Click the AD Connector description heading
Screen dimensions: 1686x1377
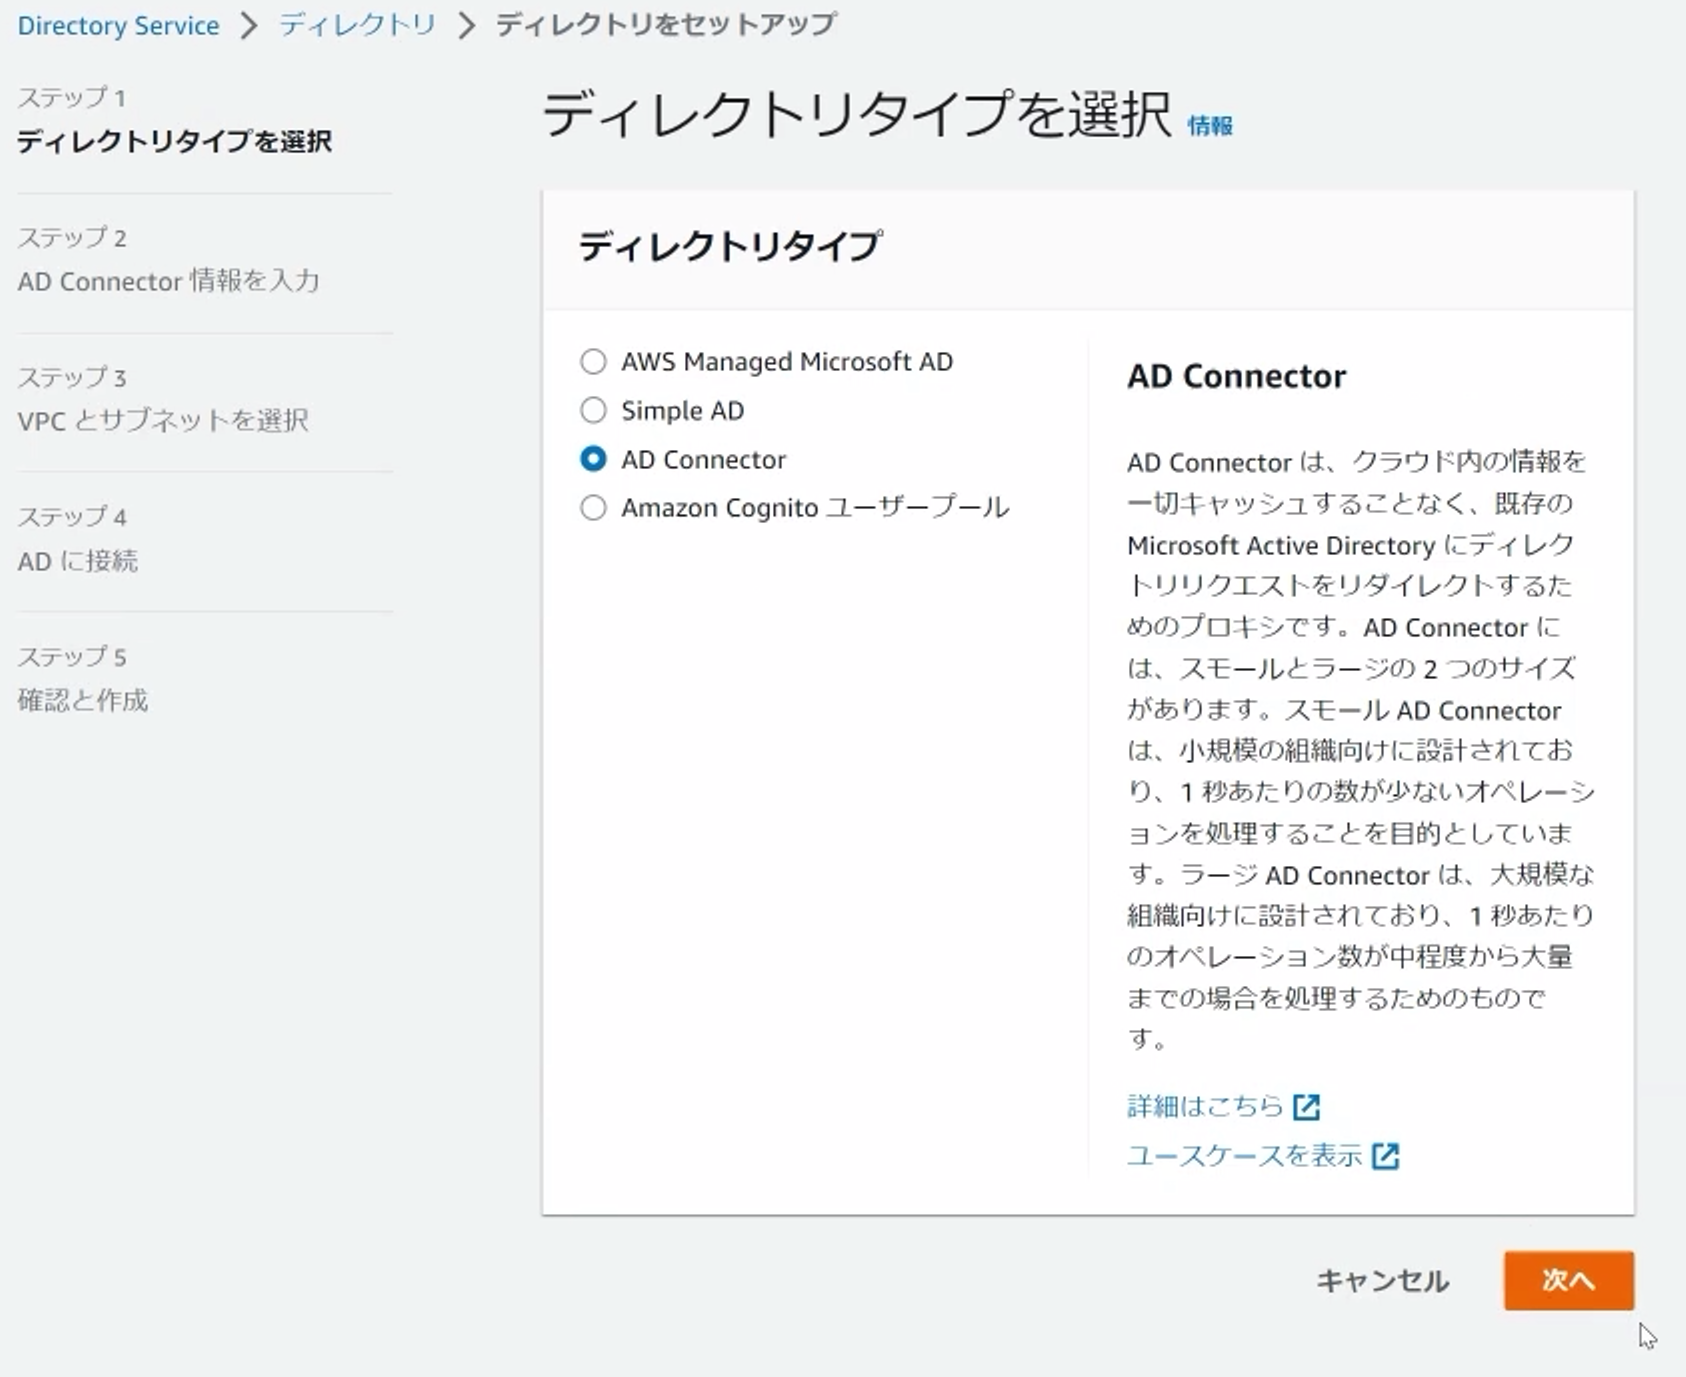1236,376
